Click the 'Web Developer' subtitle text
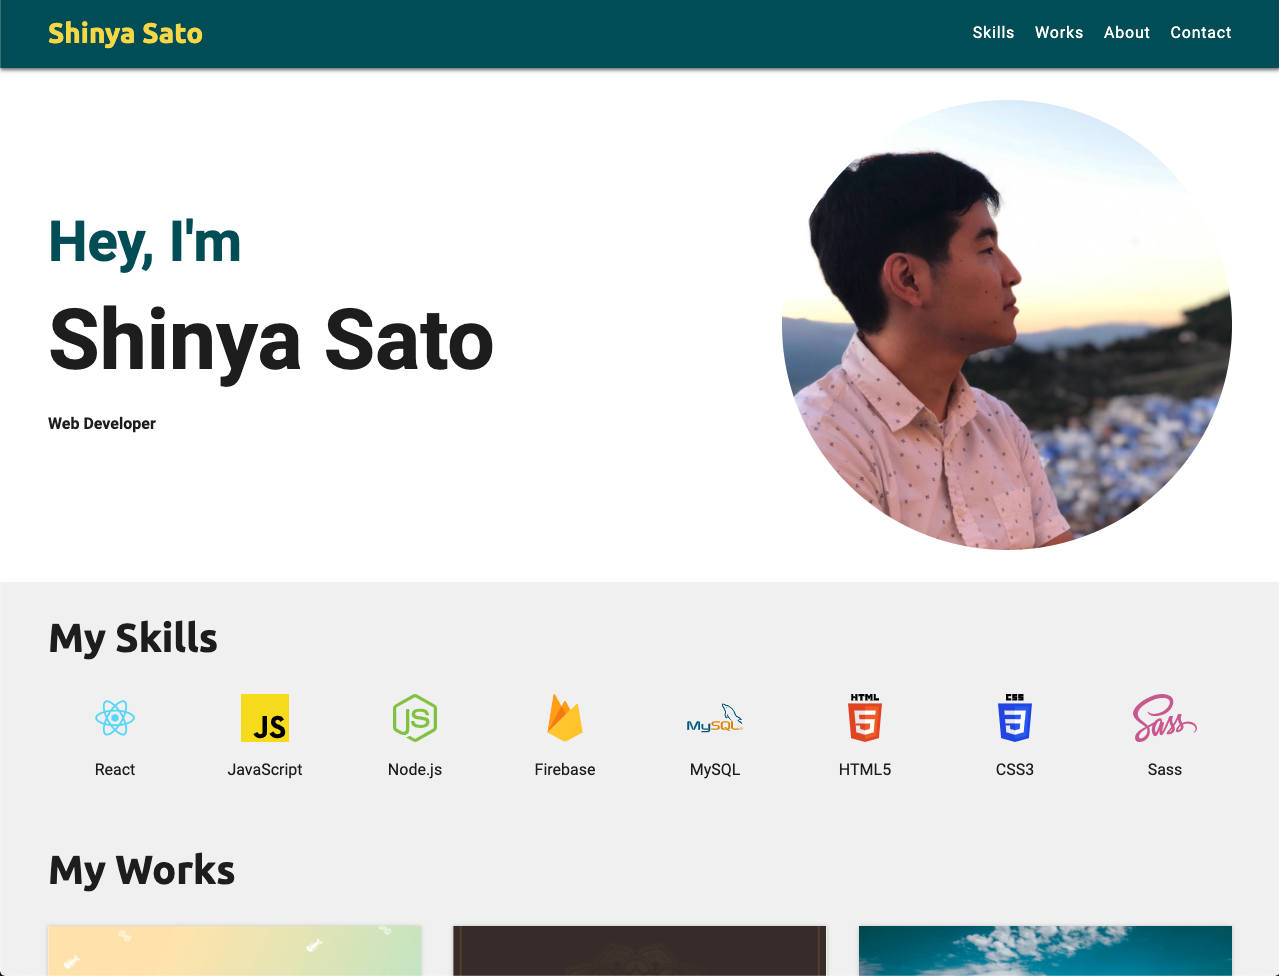The height and width of the screenshot is (976, 1279). 102,424
